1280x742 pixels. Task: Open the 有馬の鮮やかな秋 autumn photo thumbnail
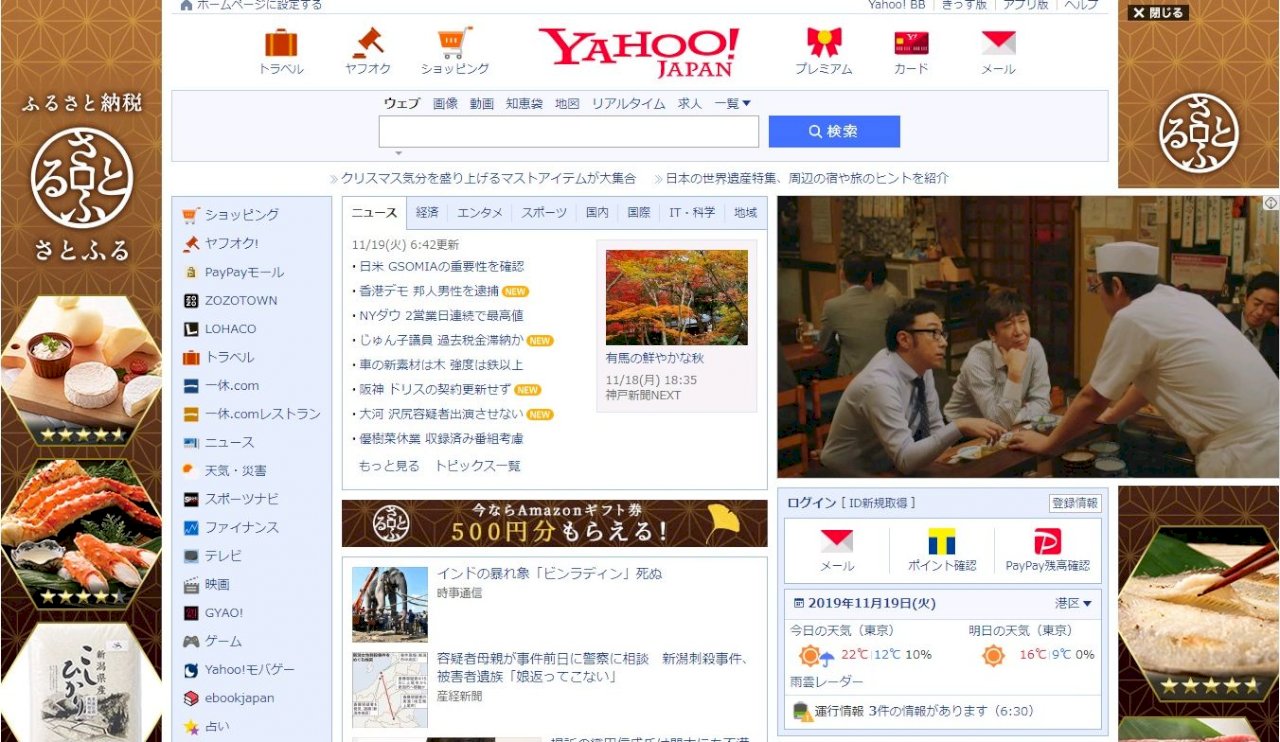(x=676, y=297)
